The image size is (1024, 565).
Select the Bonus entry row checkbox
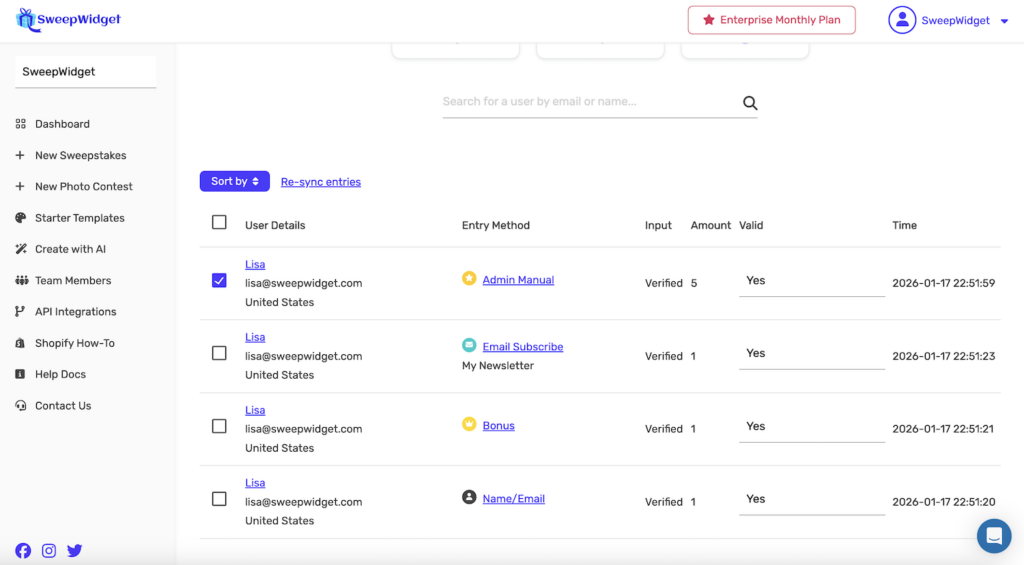pos(219,426)
